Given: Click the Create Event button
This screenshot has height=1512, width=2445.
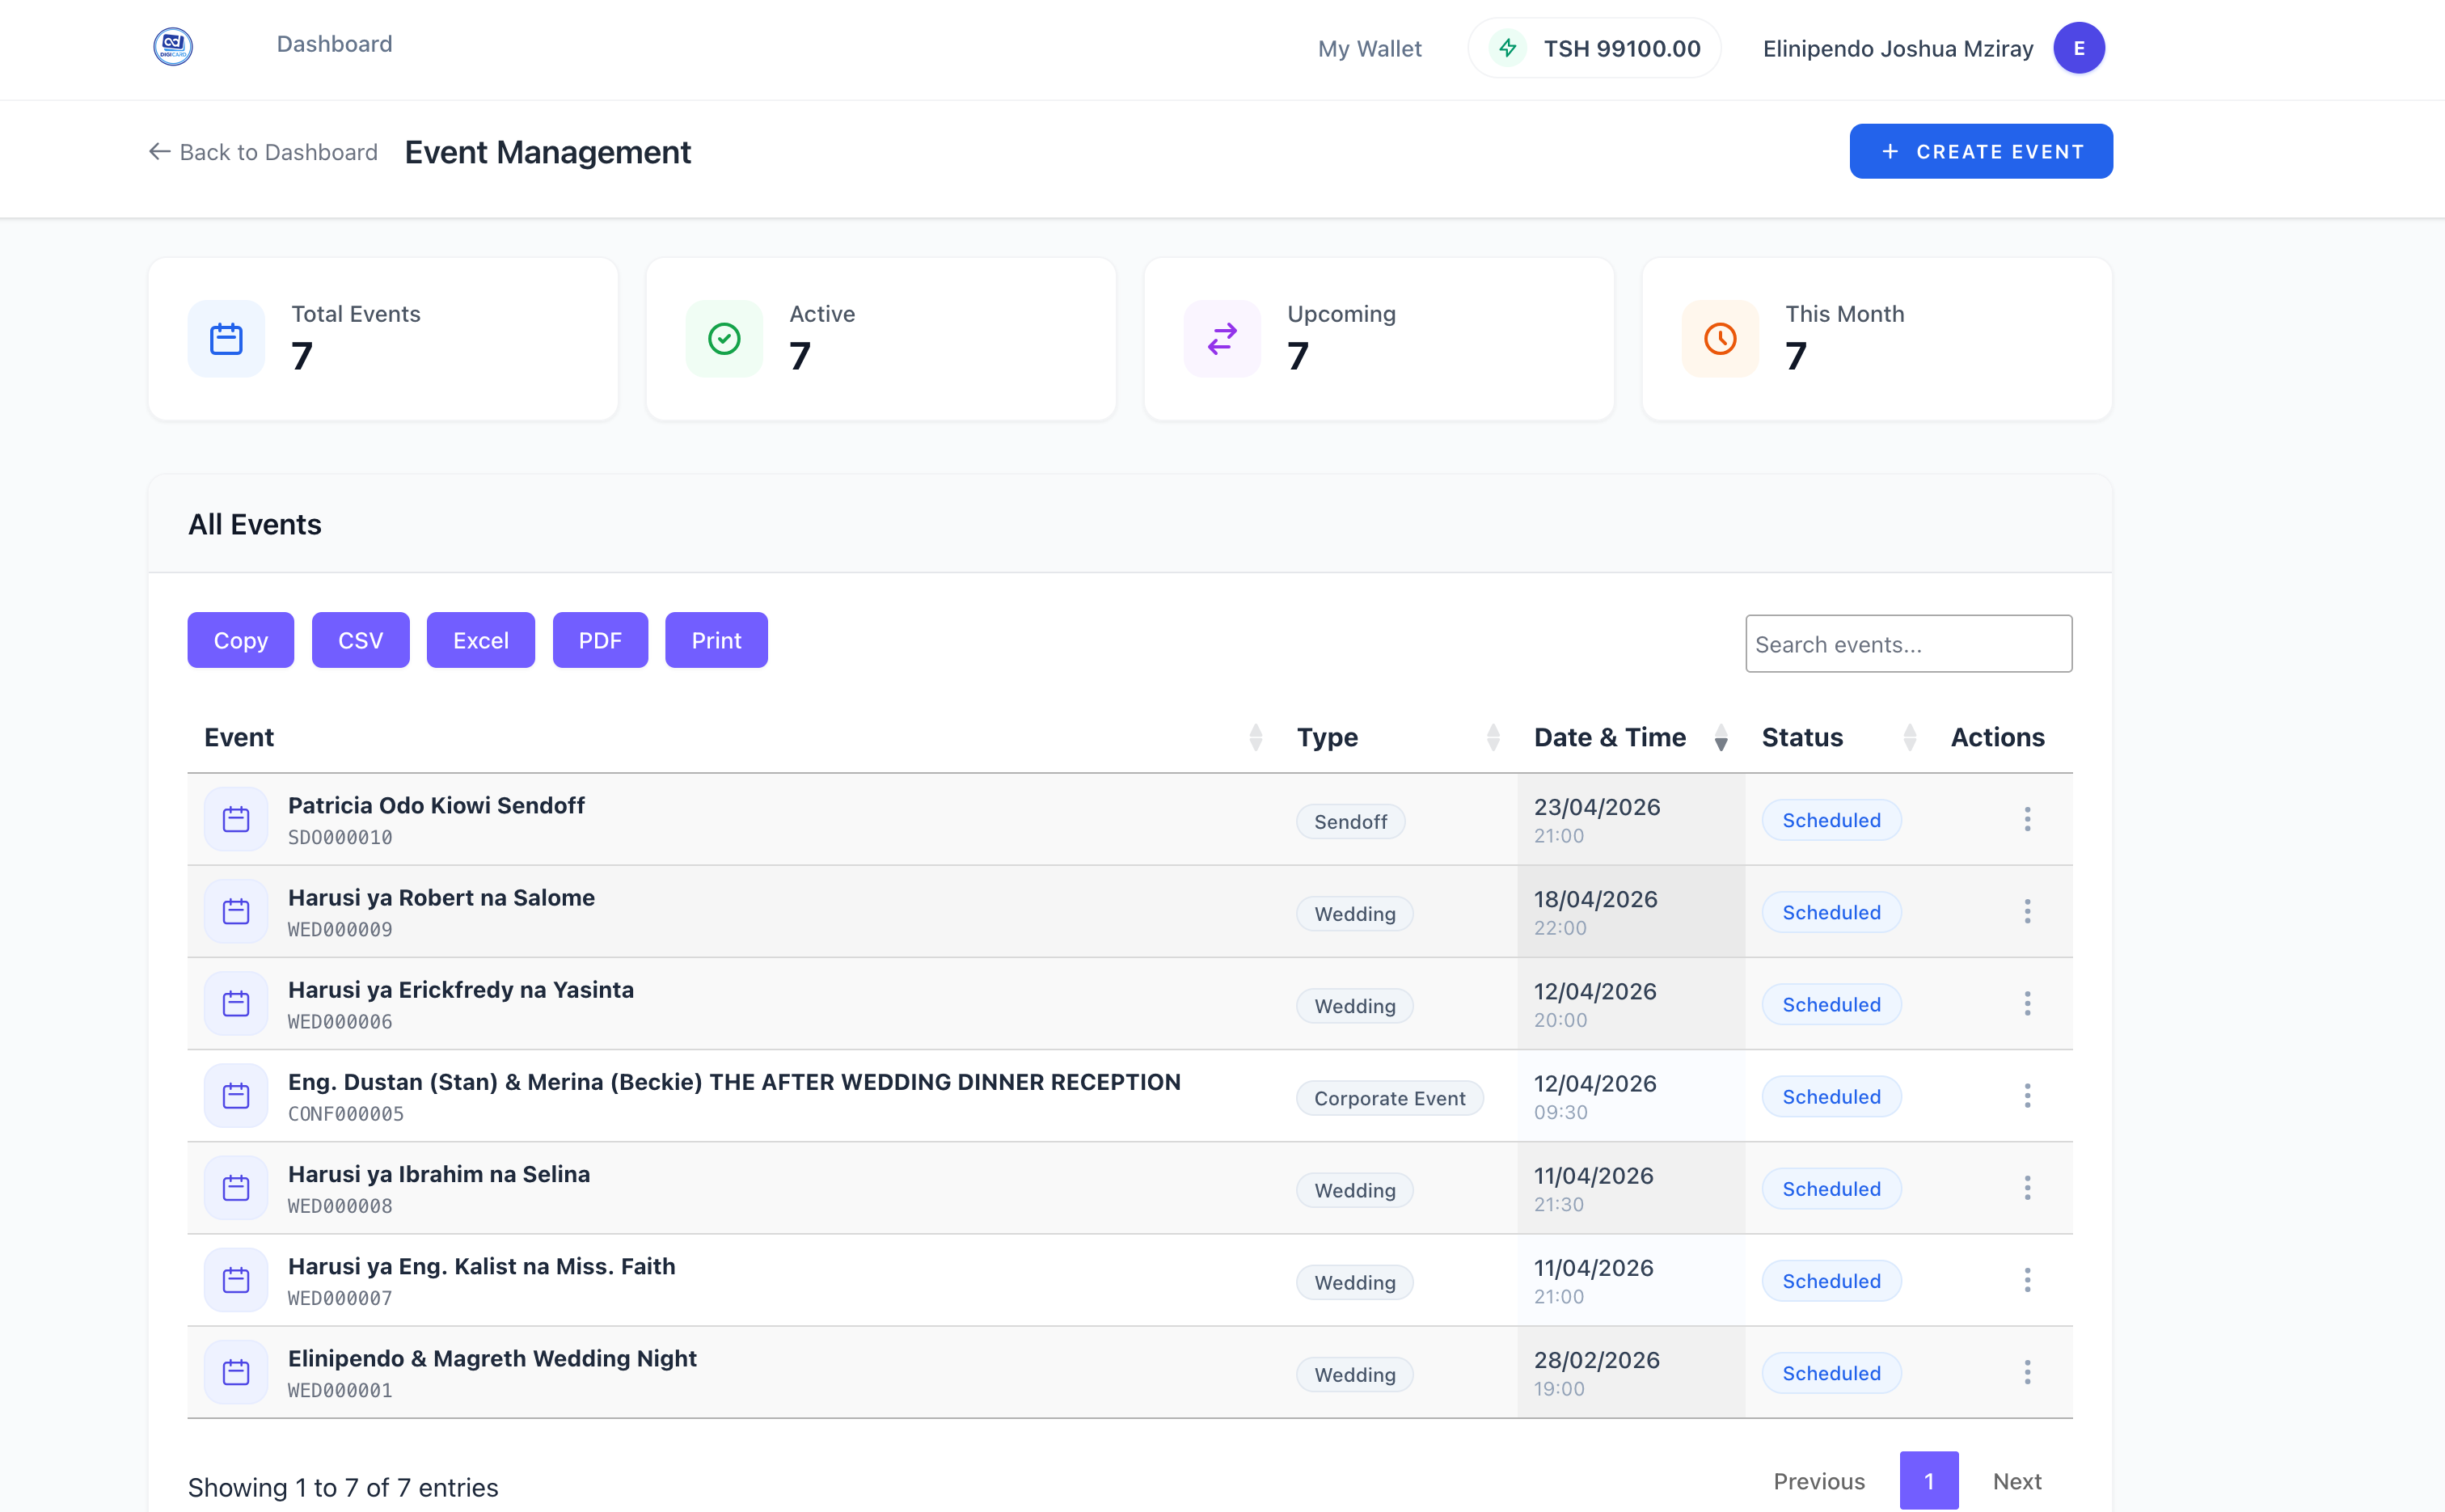Looking at the screenshot, I should pos(1980,151).
